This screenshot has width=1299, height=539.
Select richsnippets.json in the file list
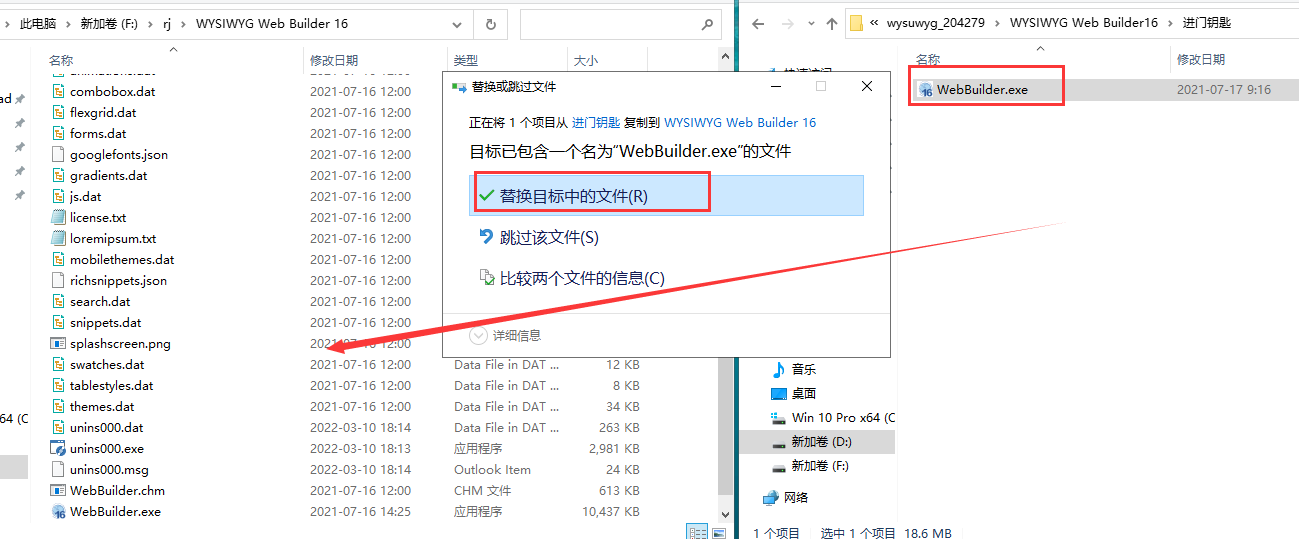point(118,280)
